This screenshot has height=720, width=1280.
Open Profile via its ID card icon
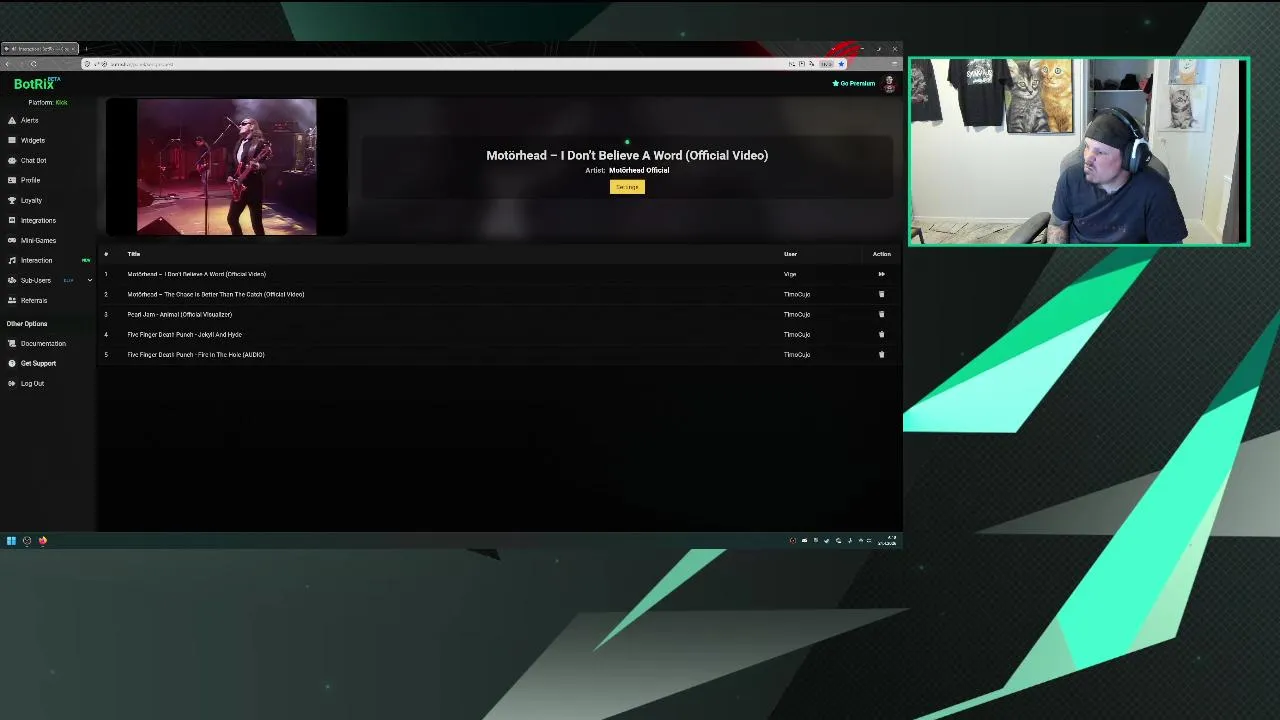tap(12, 180)
